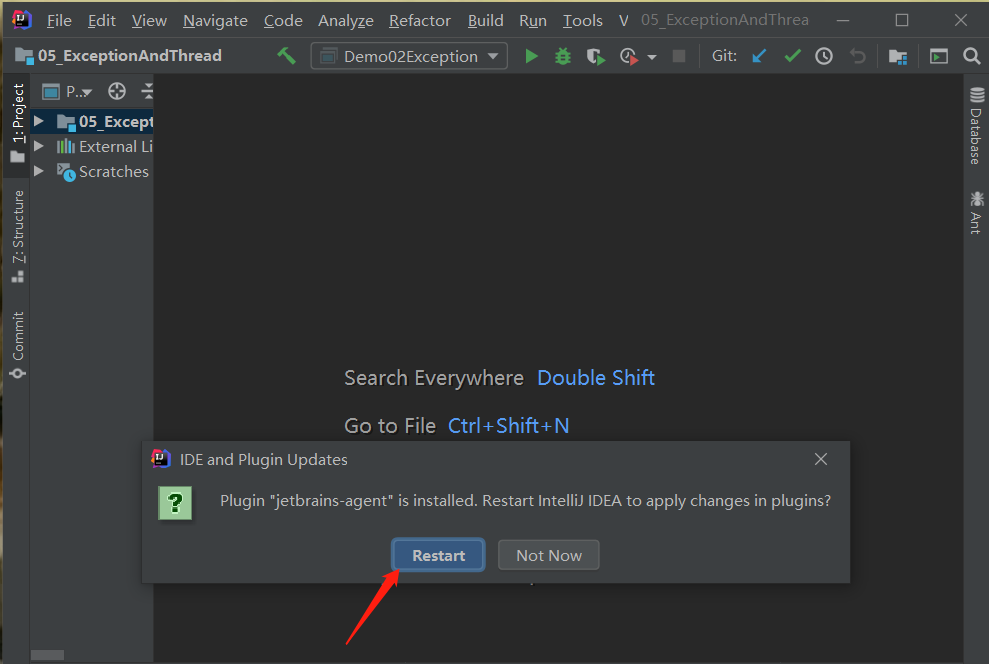Open Search Everywhere magnifier icon
Screen dimensions: 989x664
[x=972, y=56]
